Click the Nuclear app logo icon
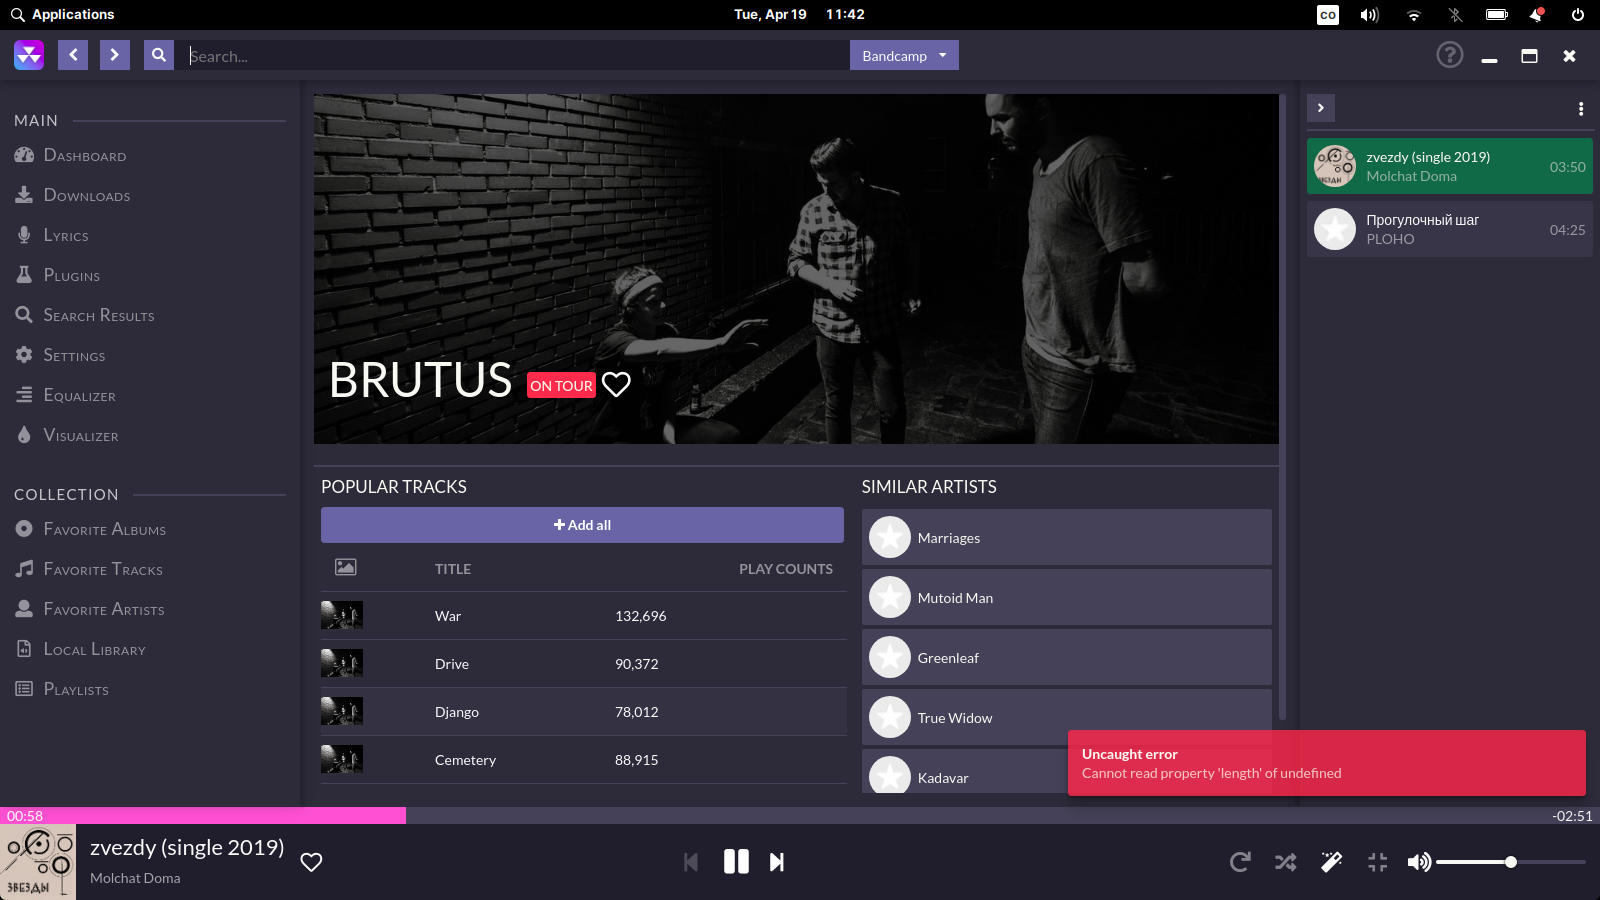The height and width of the screenshot is (900, 1600). coord(29,55)
